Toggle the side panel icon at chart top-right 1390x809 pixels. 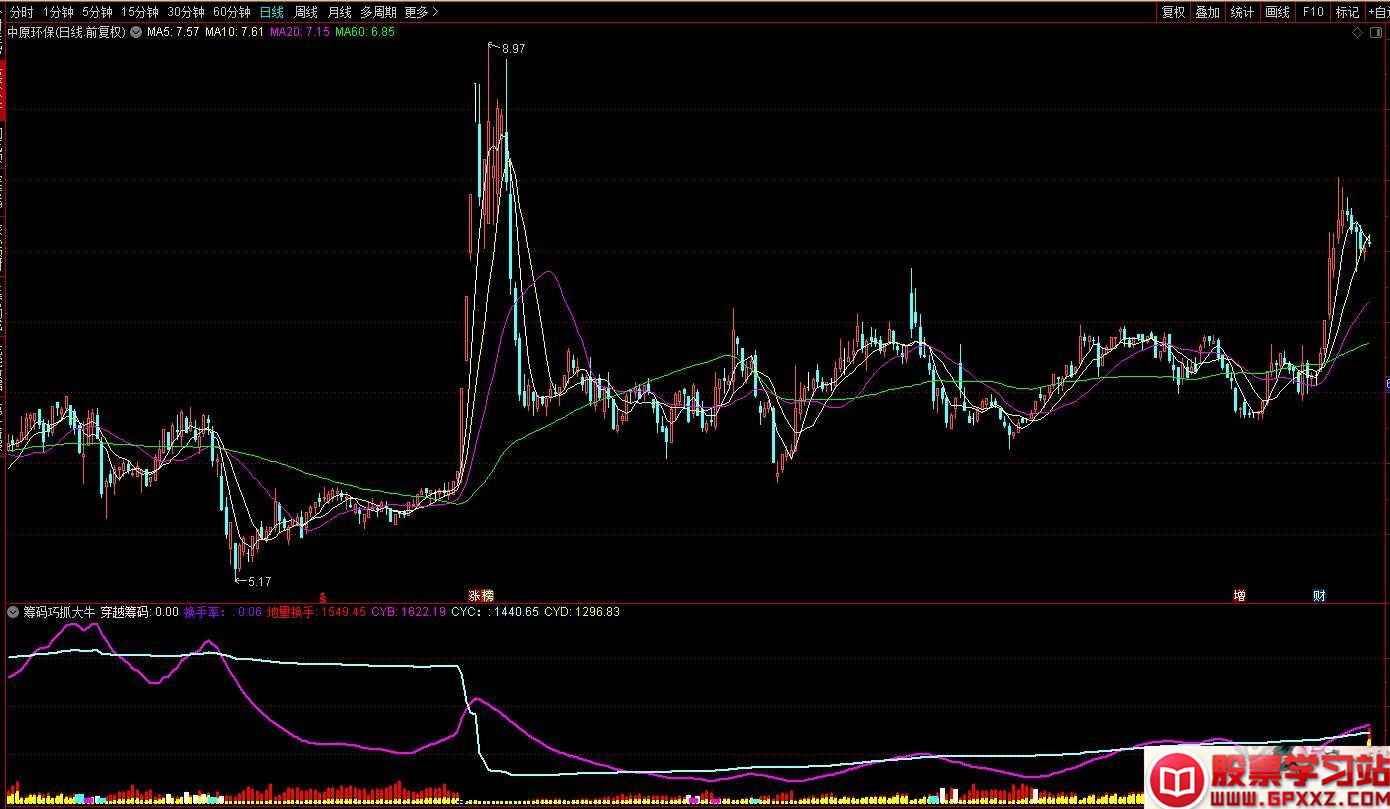[x=1374, y=33]
